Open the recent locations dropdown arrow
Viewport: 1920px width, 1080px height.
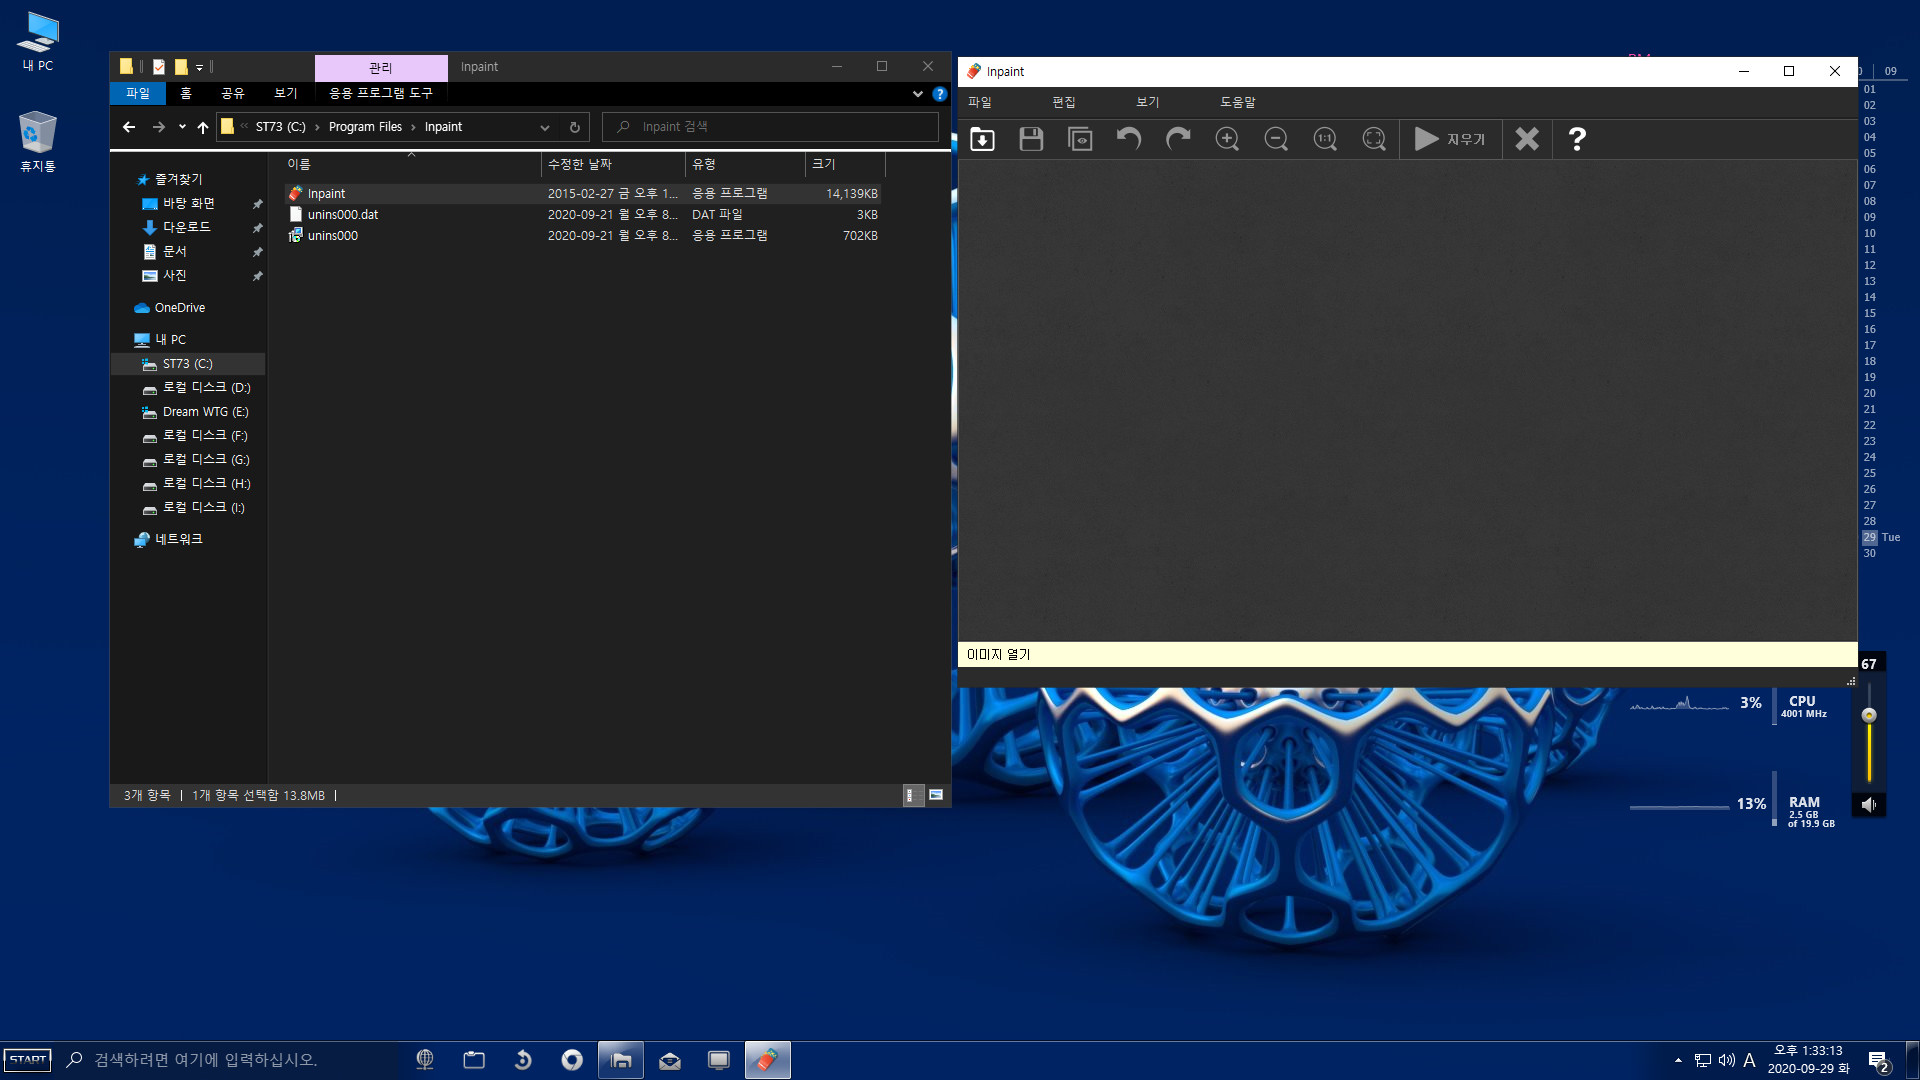(x=182, y=127)
